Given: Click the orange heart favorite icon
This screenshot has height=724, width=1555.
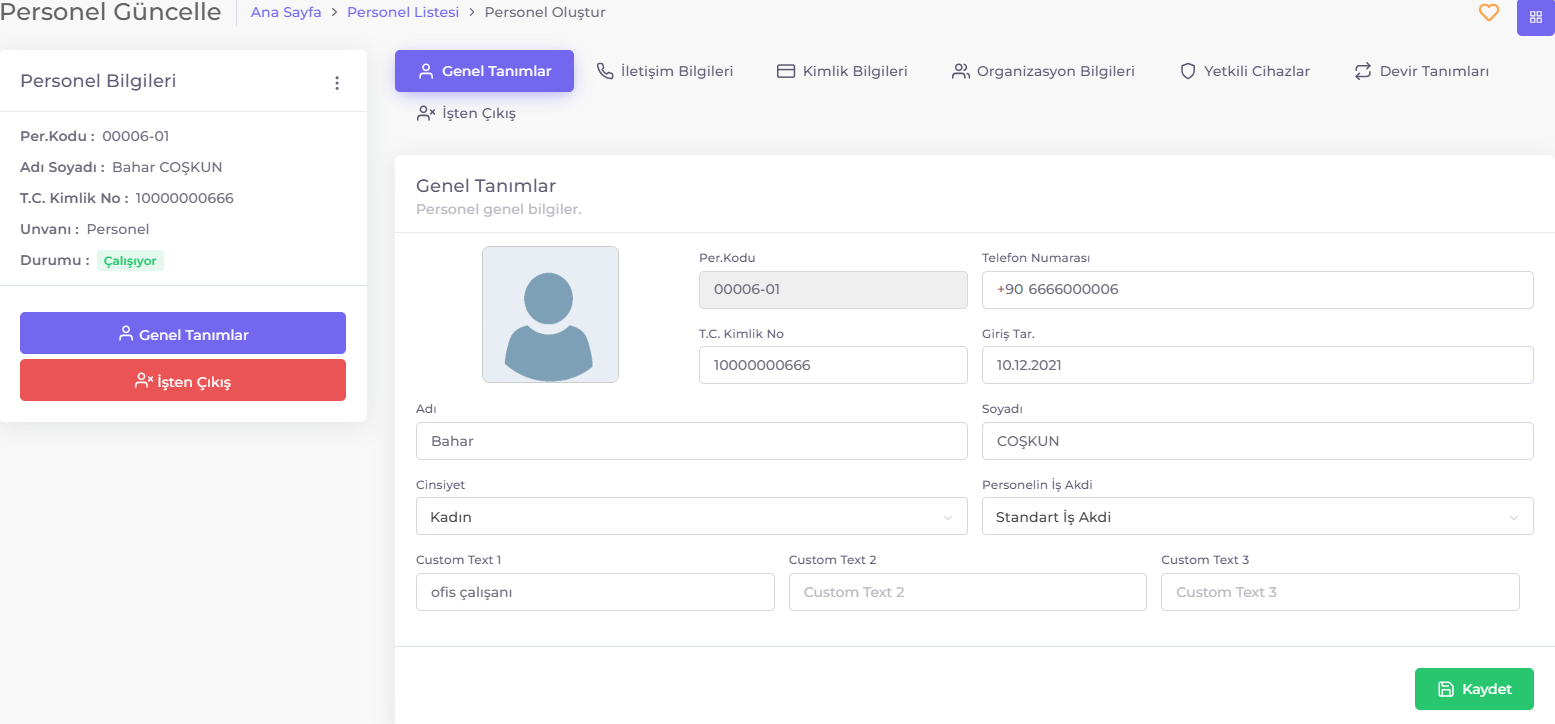Looking at the screenshot, I should point(1489,13).
